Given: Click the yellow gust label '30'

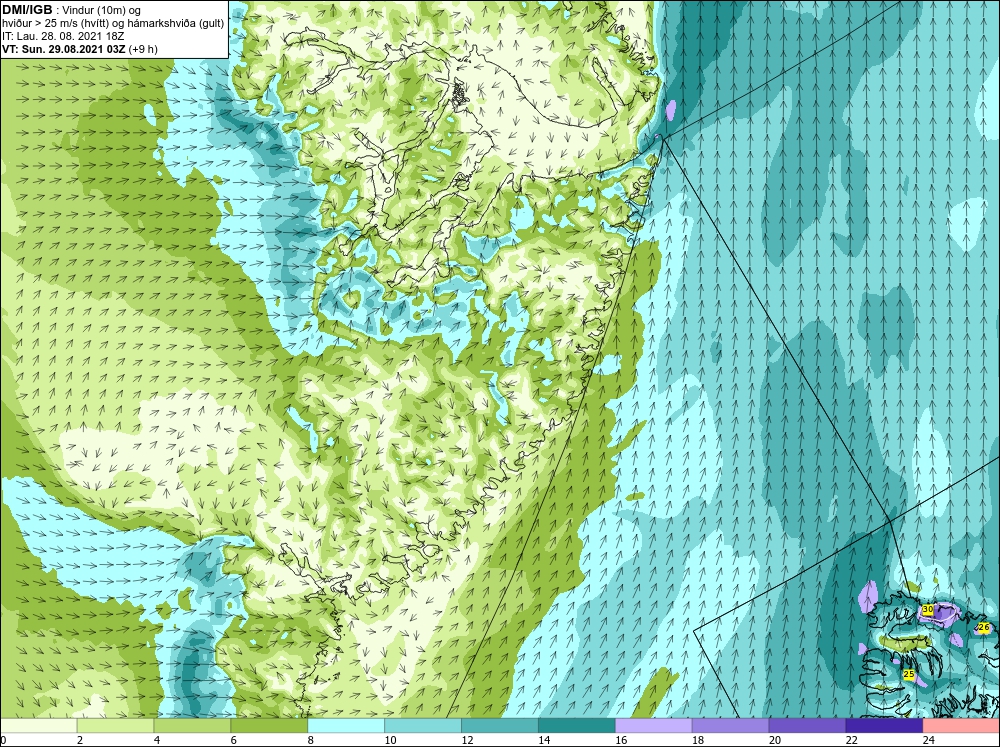Looking at the screenshot, I should tap(928, 609).
